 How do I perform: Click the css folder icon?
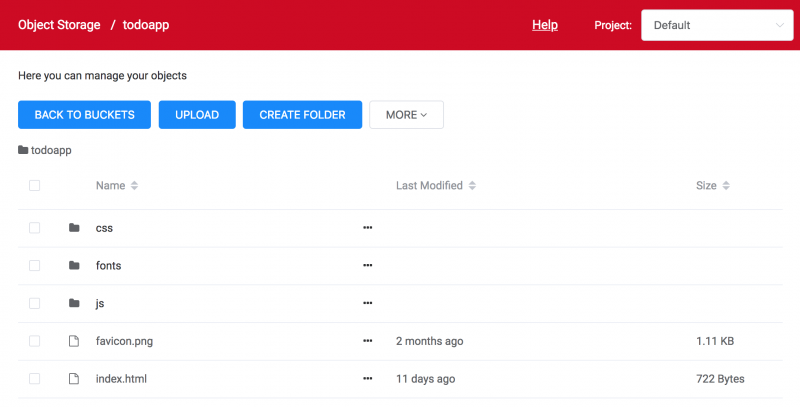coord(74,227)
